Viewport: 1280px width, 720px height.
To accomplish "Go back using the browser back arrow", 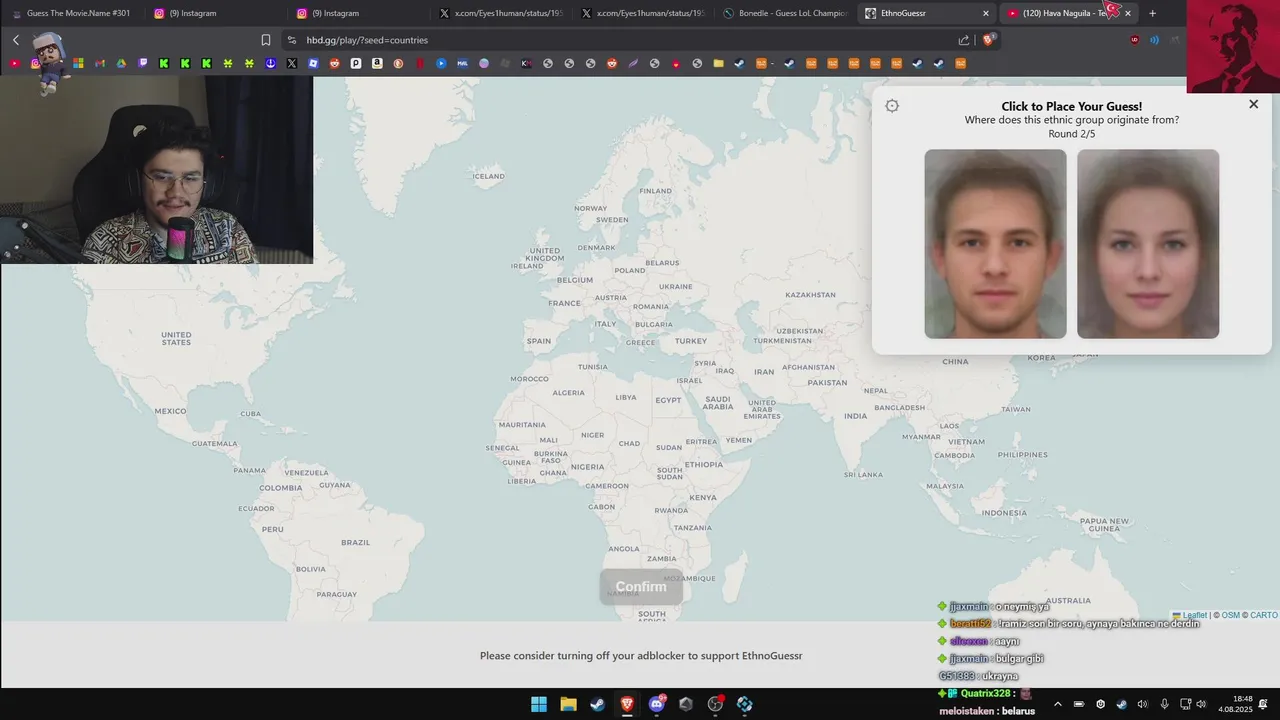I will click(x=16, y=40).
